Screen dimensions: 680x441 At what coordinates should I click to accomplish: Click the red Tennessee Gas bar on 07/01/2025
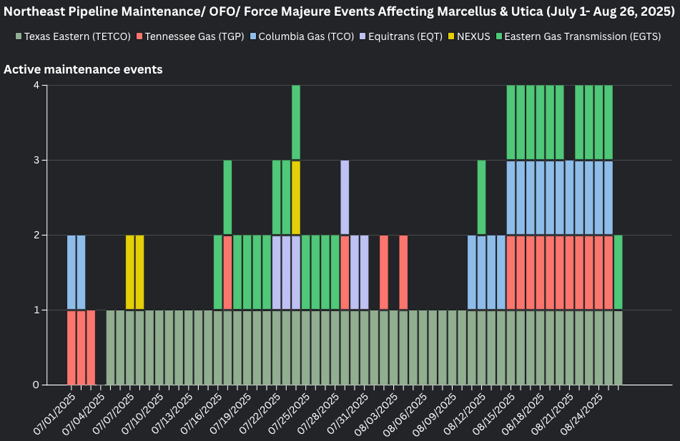71,347
